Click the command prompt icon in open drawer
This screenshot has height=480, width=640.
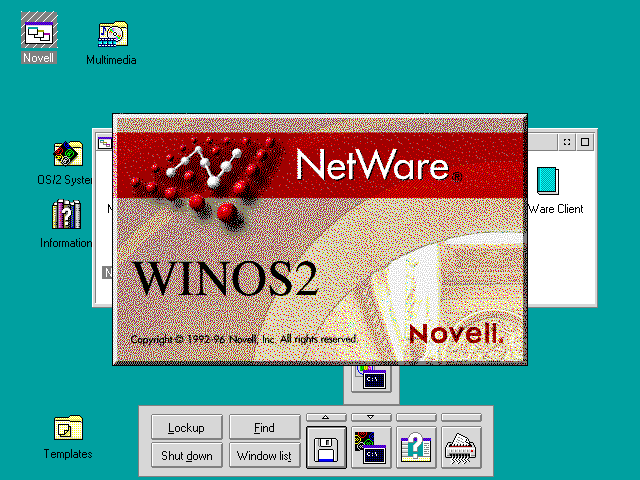pos(371,378)
